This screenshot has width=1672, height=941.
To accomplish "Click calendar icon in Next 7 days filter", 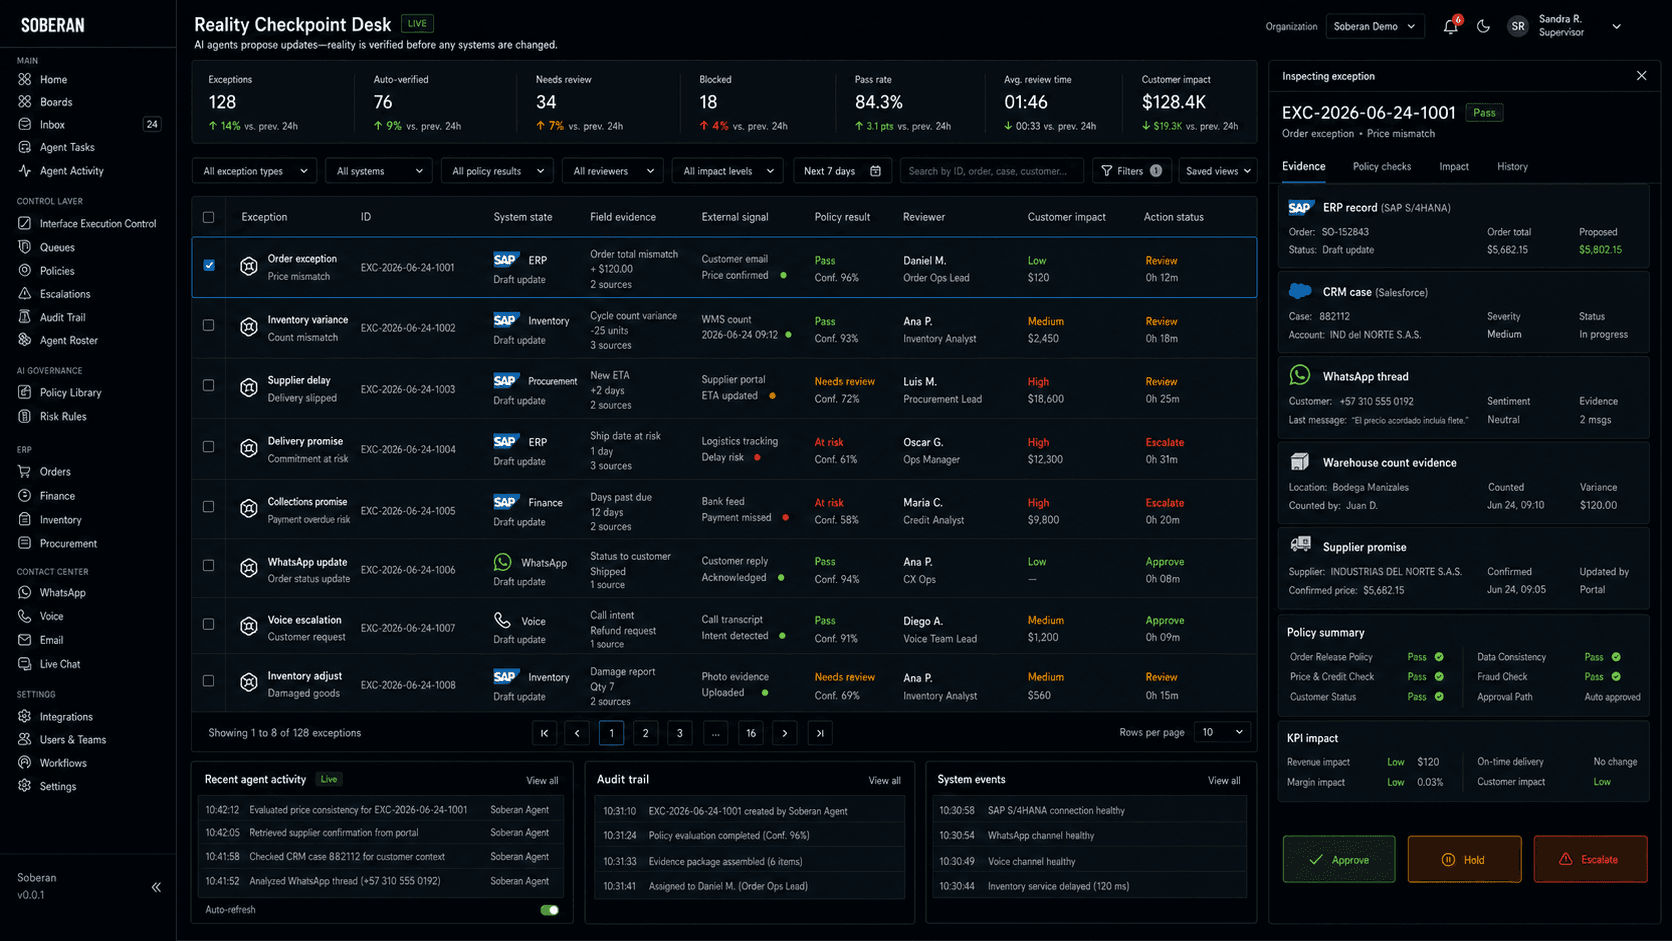I will (876, 171).
